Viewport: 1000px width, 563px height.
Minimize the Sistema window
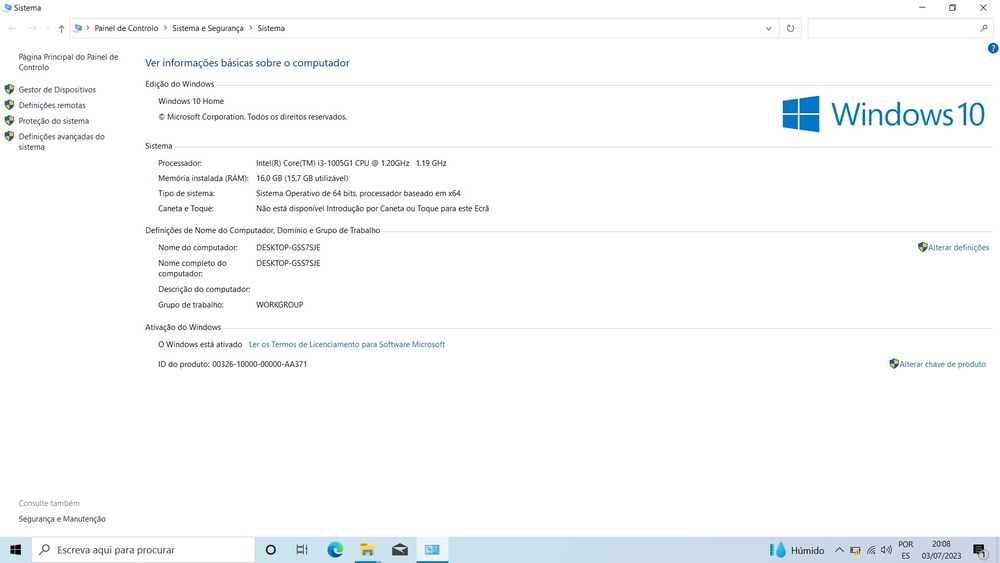(922, 8)
